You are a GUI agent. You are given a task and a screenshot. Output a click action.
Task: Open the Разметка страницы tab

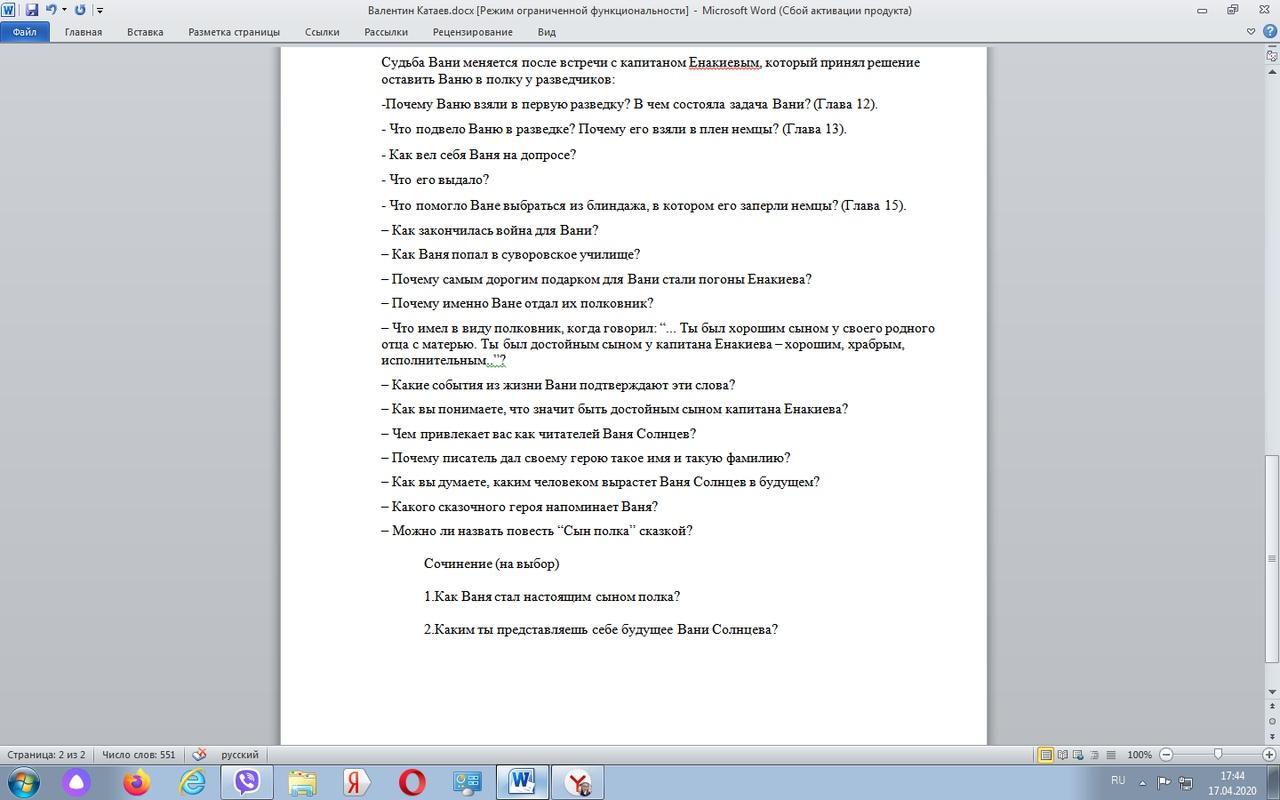234,32
